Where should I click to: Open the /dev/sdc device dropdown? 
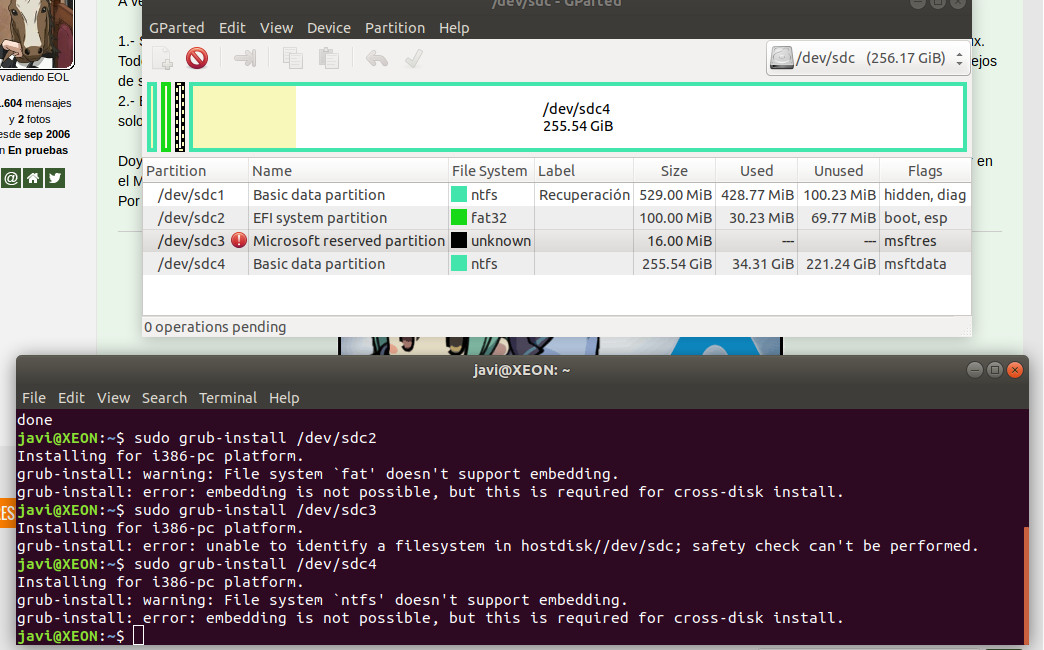pyautogui.click(x=868, y=58)
